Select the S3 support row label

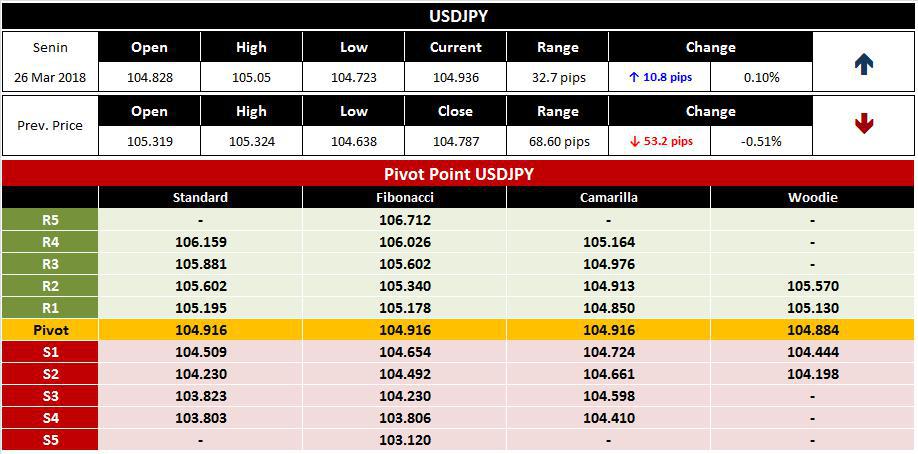pyautogui.click(x=50, y=396)
